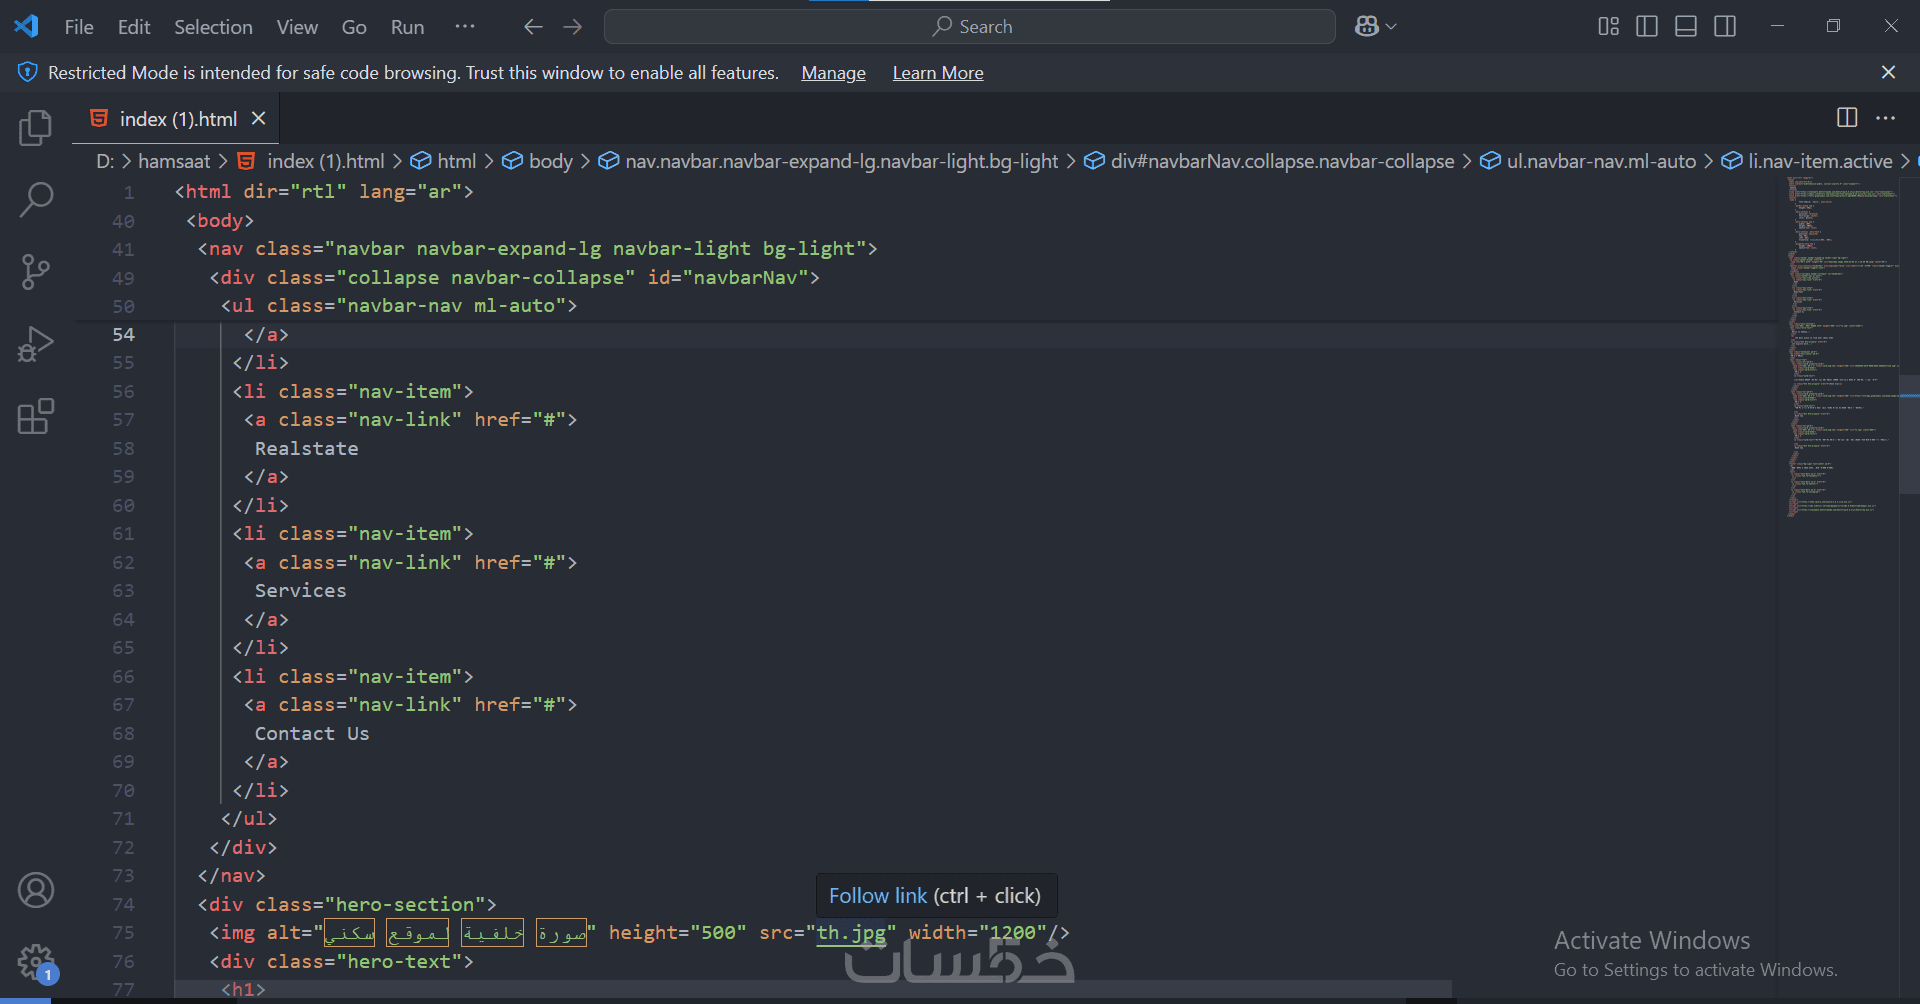
Task: Toggle the secondary side bar visibility
Action: pos(1725,27)
